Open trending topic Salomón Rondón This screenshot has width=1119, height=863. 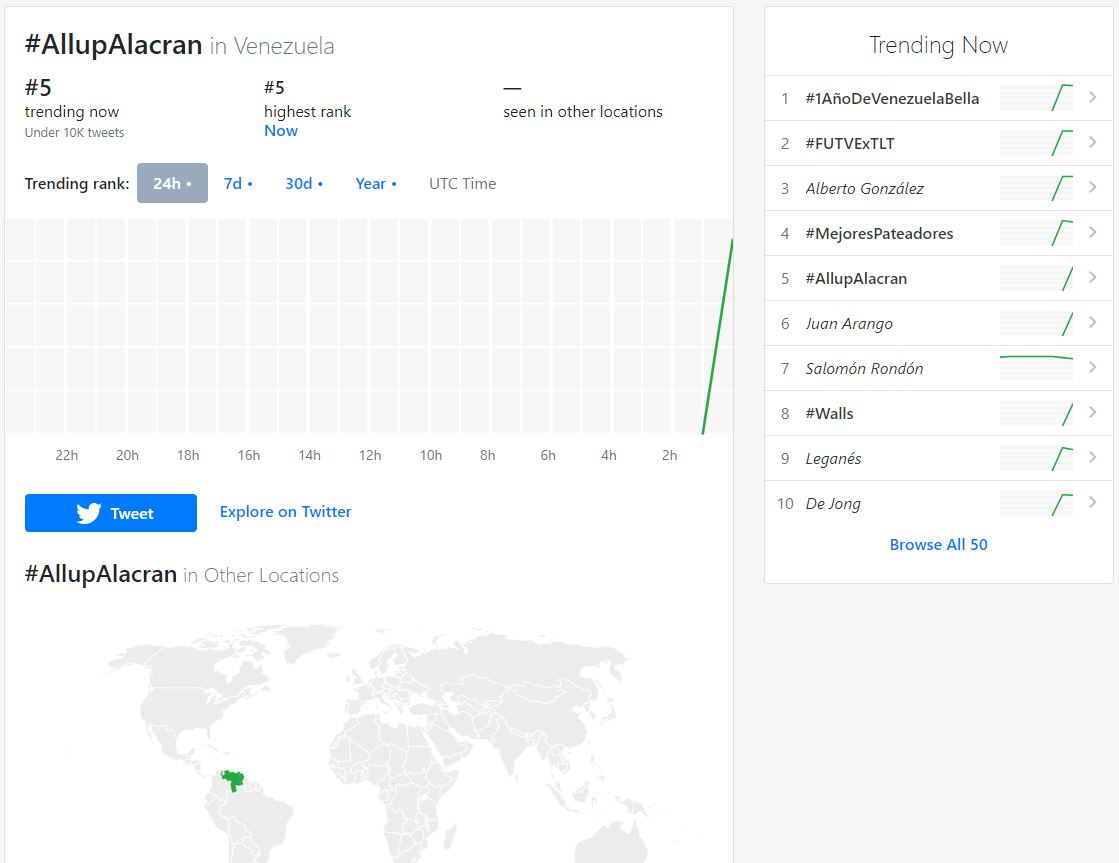[864, 368]
